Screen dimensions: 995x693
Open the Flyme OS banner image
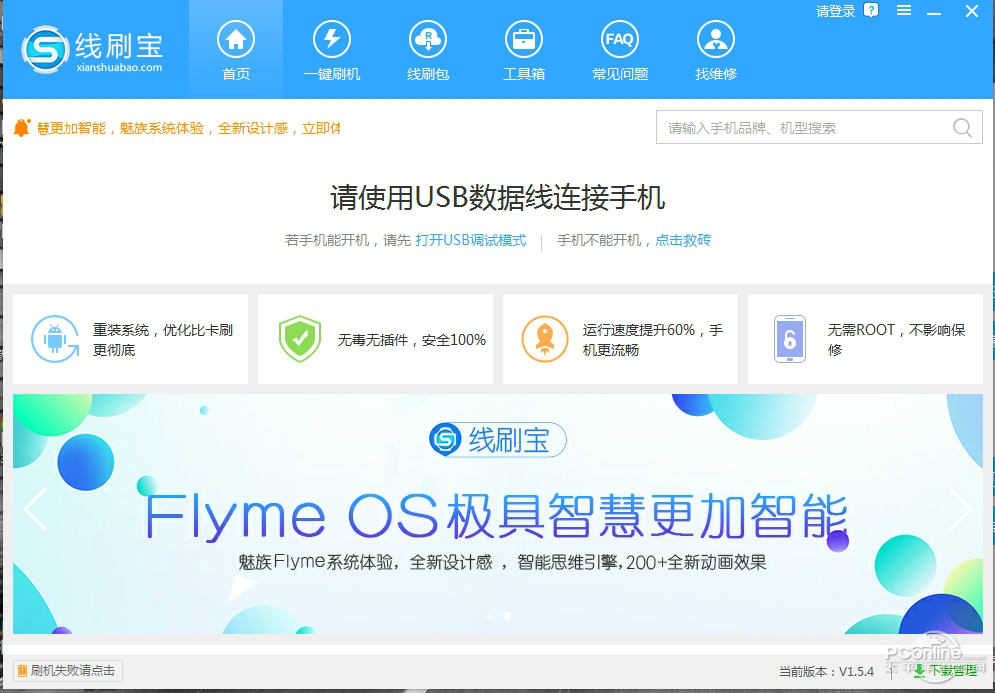(x=498, y=514)
